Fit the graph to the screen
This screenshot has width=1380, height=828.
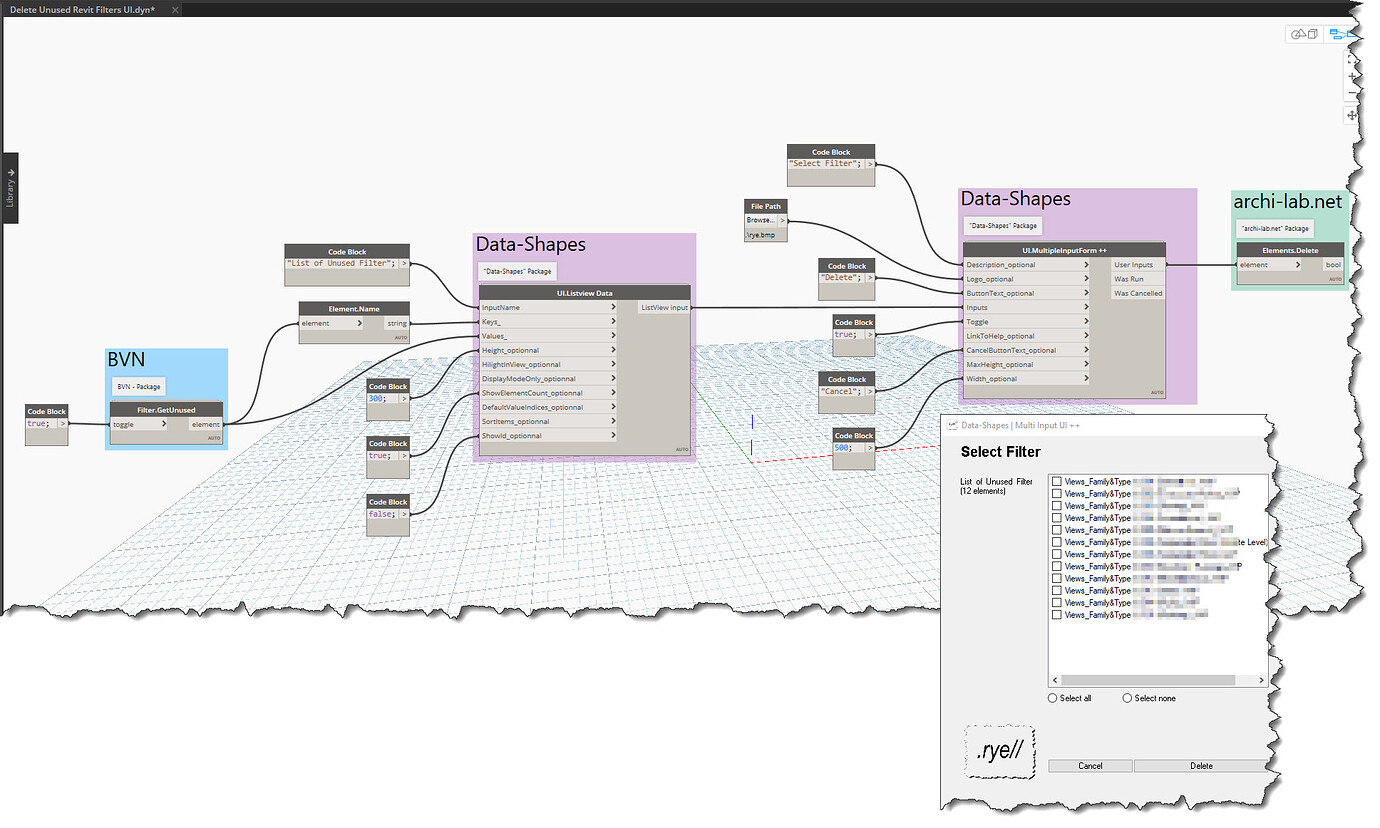(1351, 57)
